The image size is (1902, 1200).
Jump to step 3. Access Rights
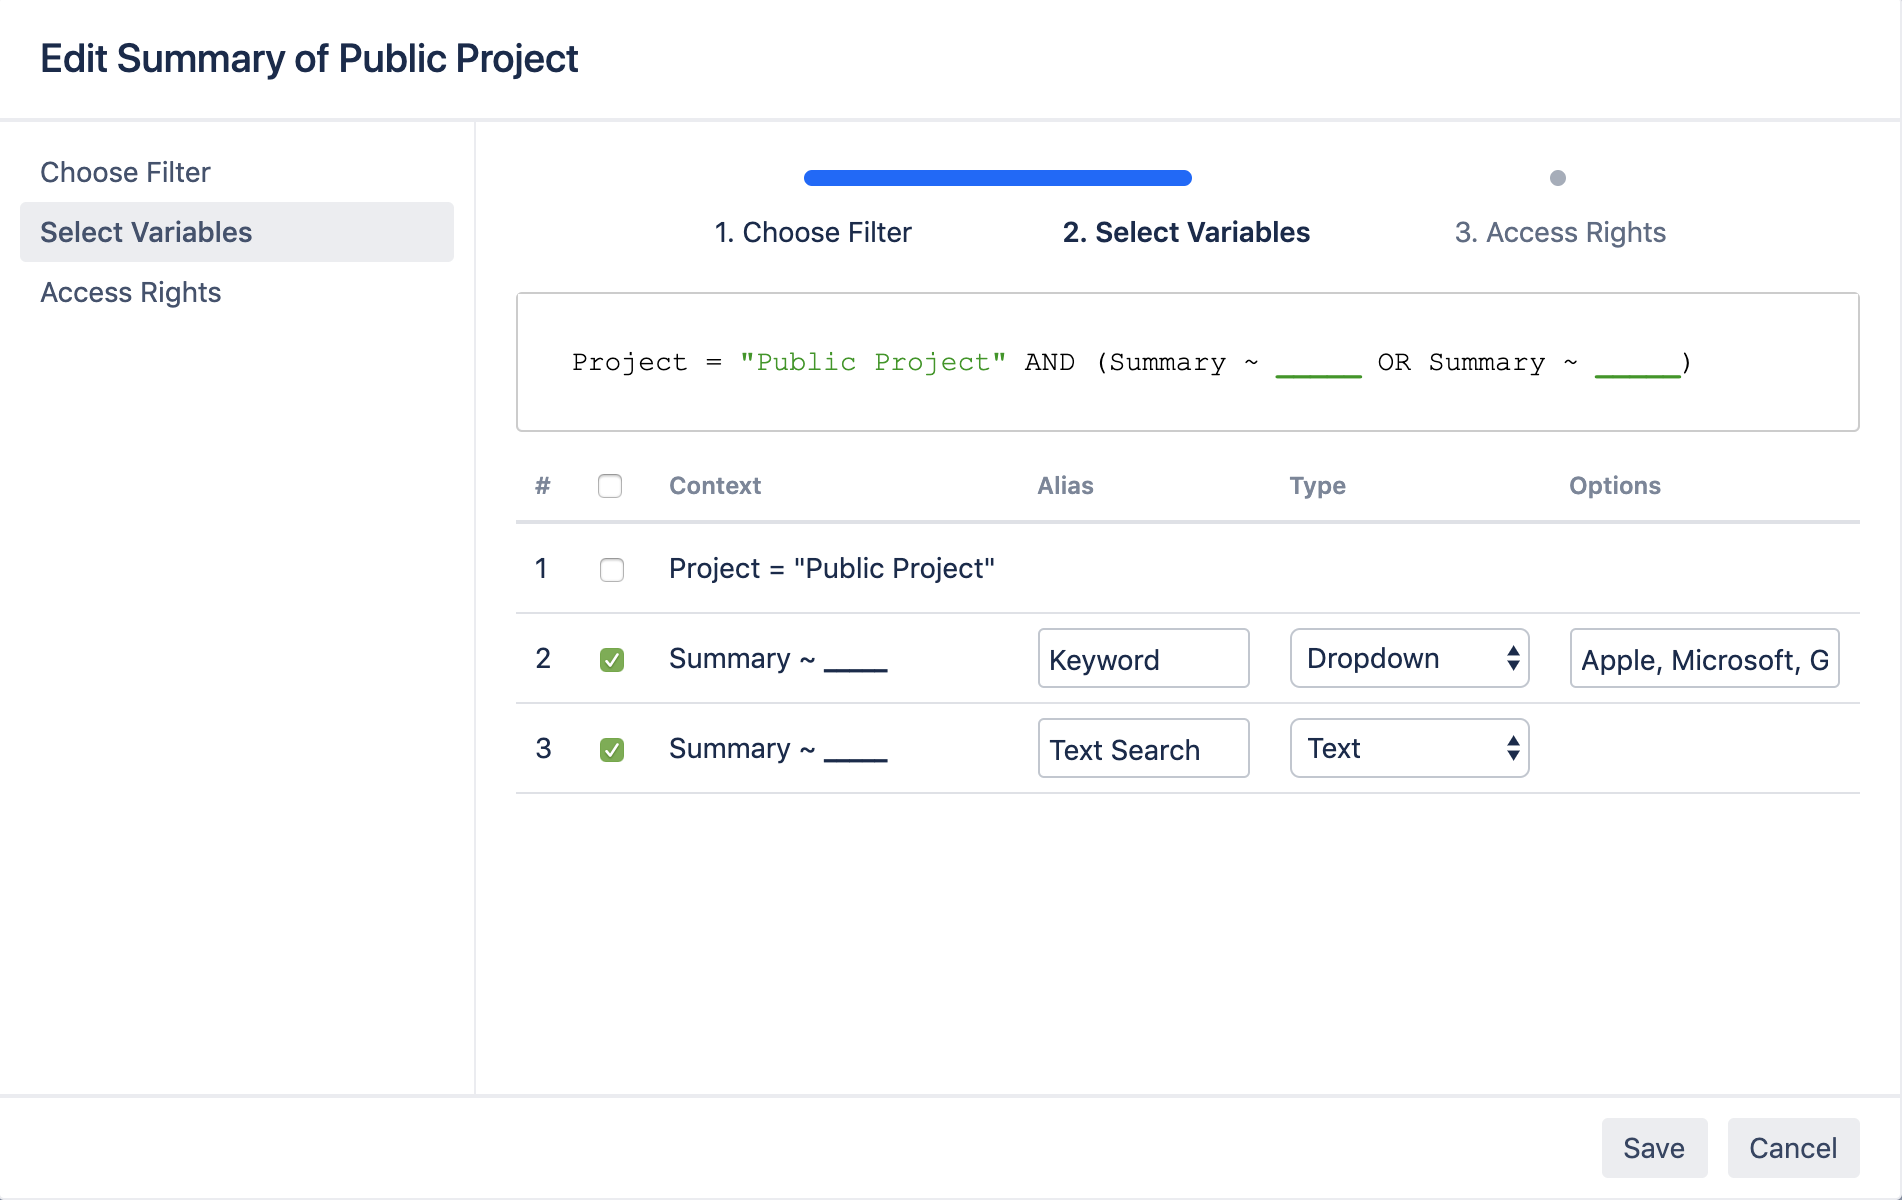[x=1560, y=232]
